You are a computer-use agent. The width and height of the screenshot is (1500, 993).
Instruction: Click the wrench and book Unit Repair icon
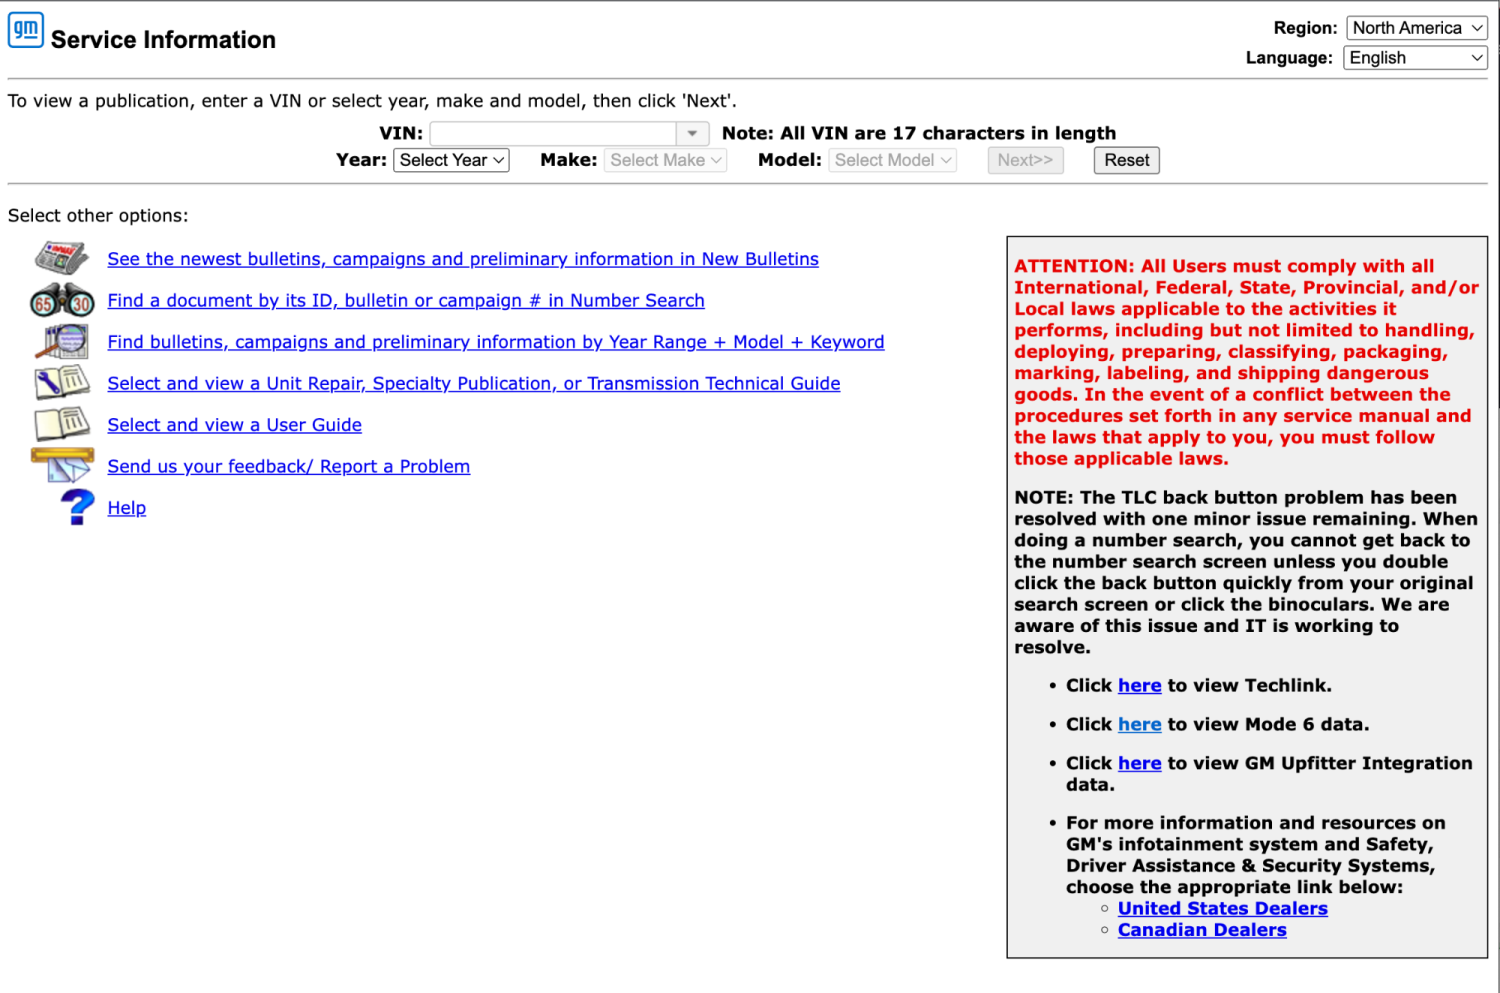point(62,383)
